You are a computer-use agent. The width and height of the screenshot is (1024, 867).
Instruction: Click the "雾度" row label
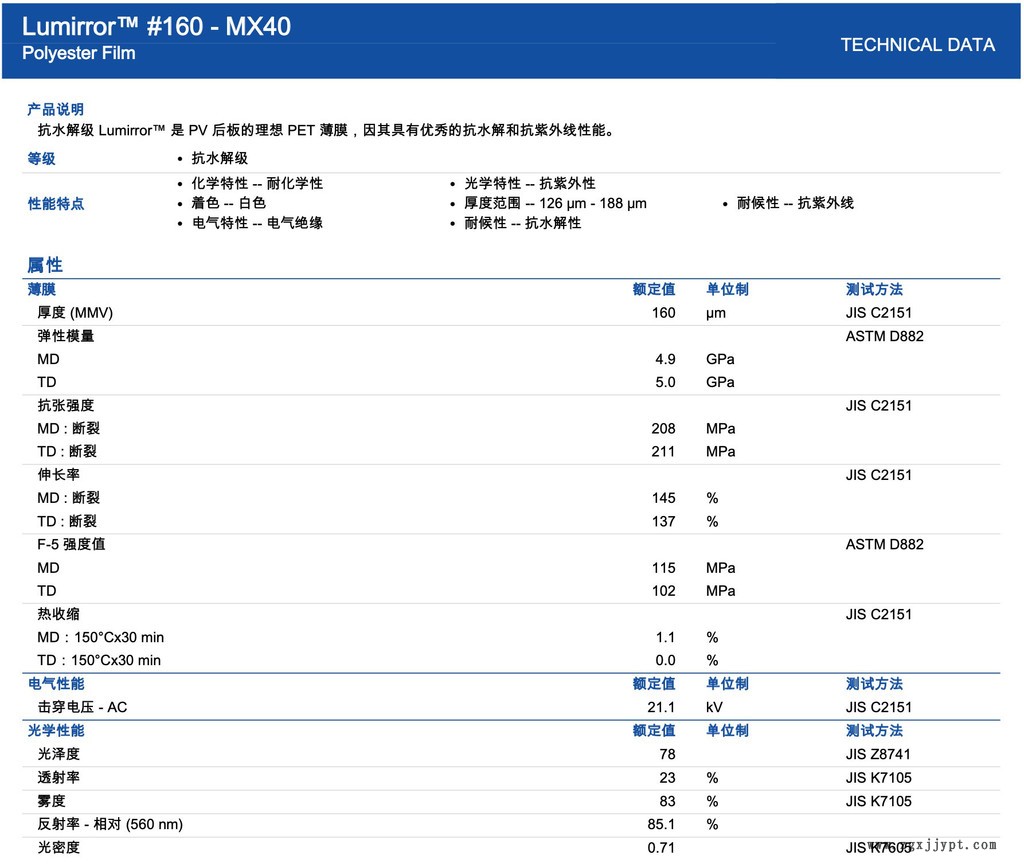[52, 801]
